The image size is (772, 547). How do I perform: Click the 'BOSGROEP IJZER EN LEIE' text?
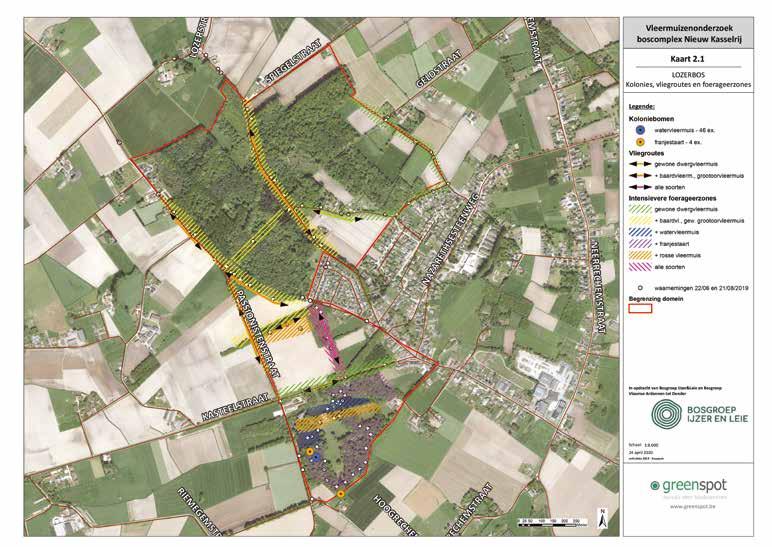click(x=717, y=414)
